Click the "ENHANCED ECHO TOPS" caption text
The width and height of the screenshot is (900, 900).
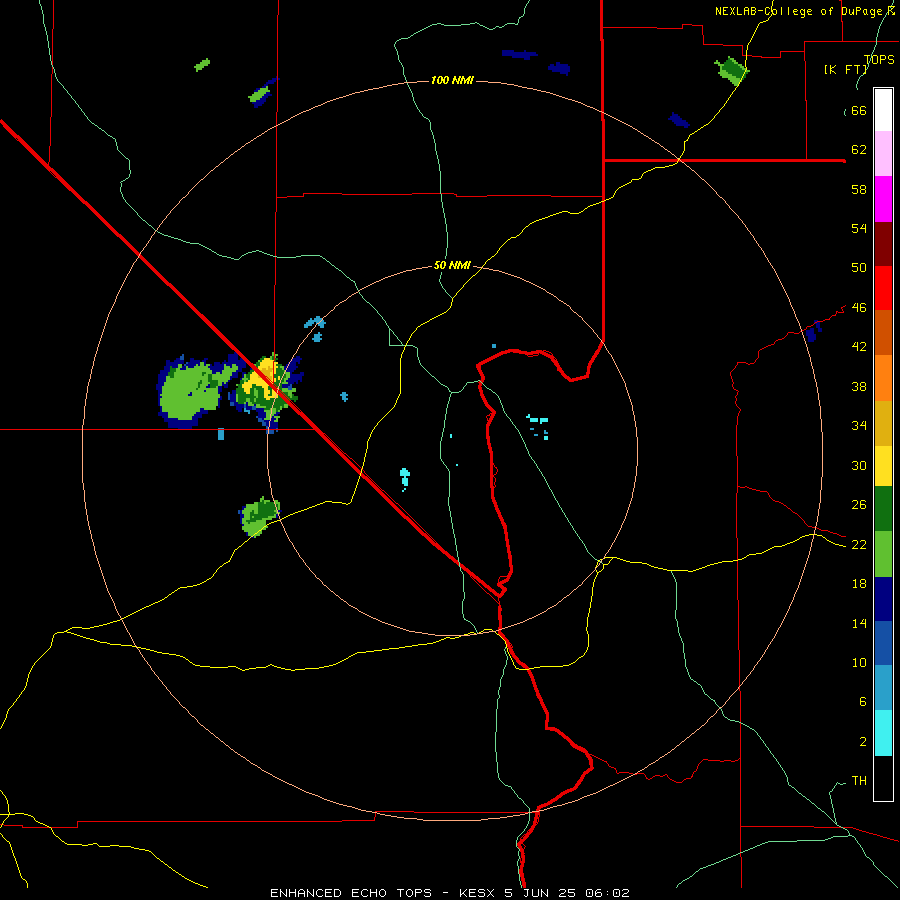pos(351,893)
